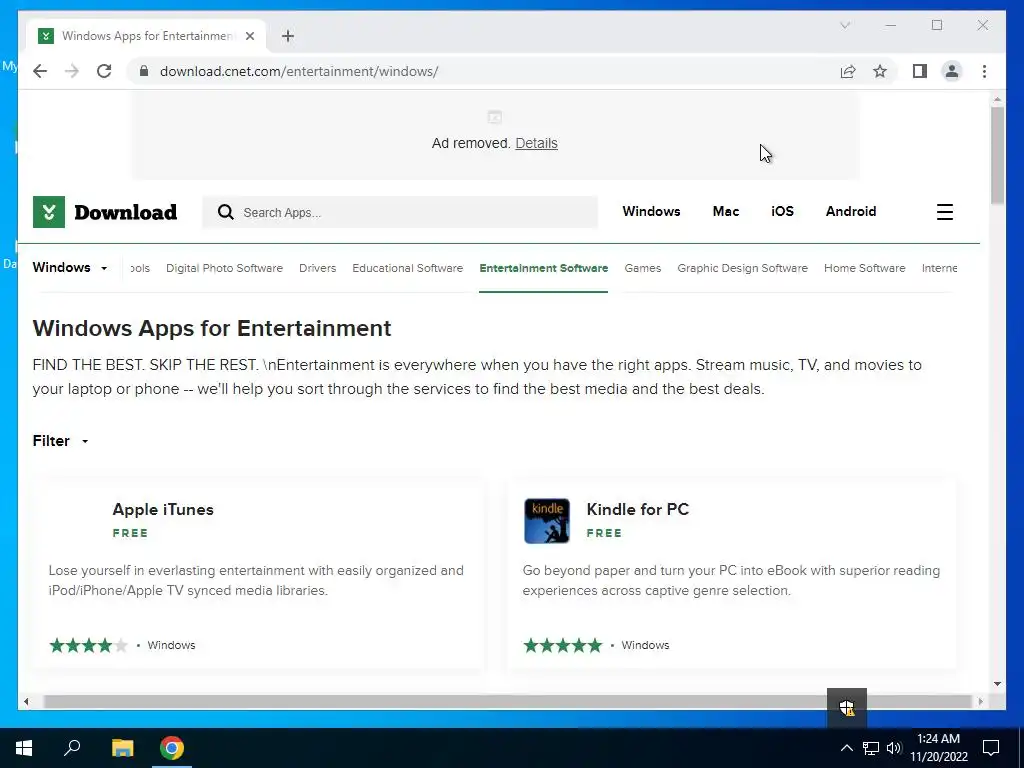Screen dimensions: 1024x768
Task: Open the Windows Start menu
Action: [24, 748]
